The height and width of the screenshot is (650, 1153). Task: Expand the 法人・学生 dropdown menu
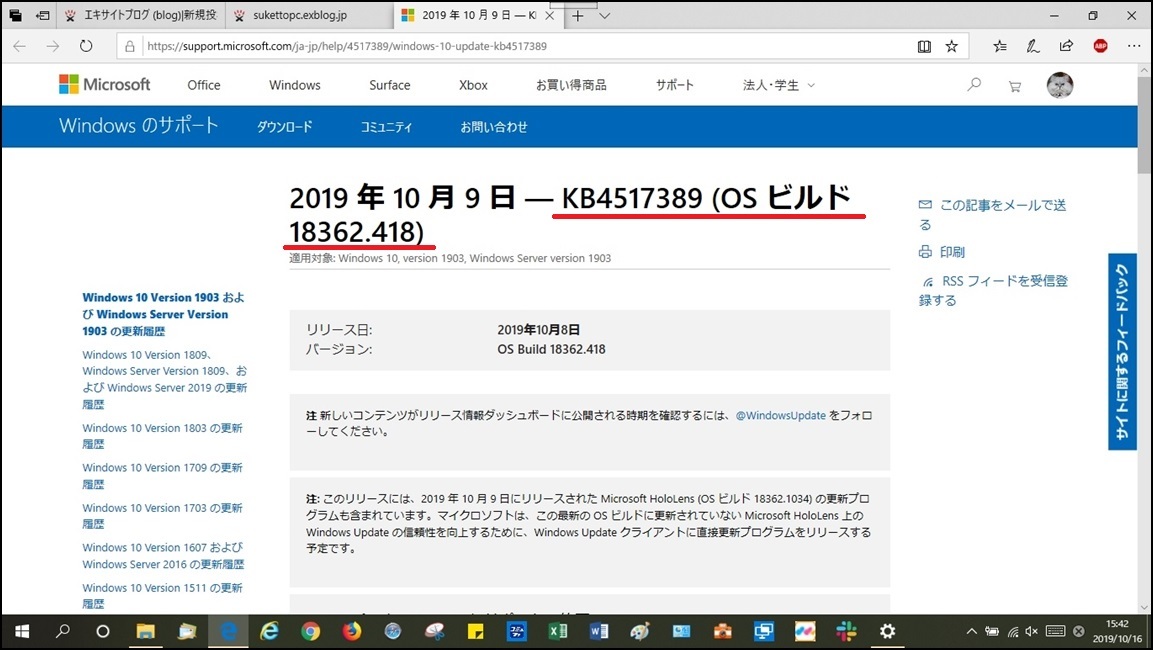[x=779, y=85]
